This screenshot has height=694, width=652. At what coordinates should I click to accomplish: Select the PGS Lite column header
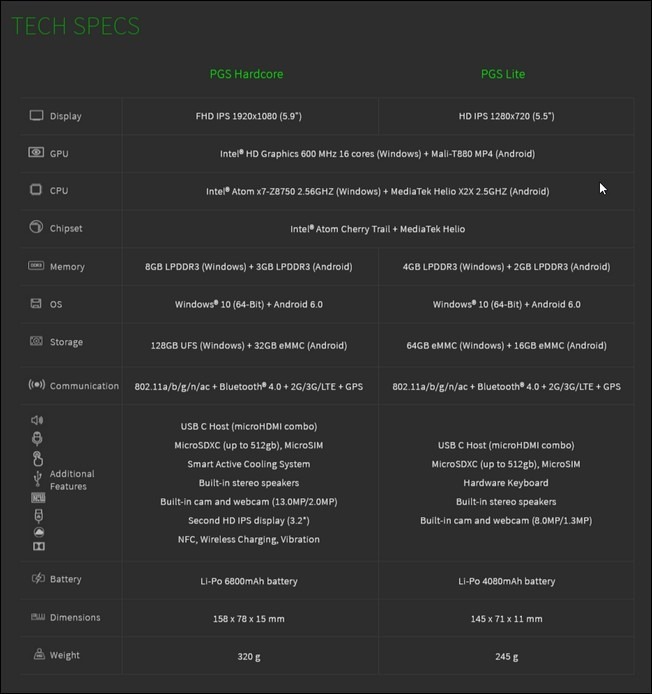tap(503, 74)
